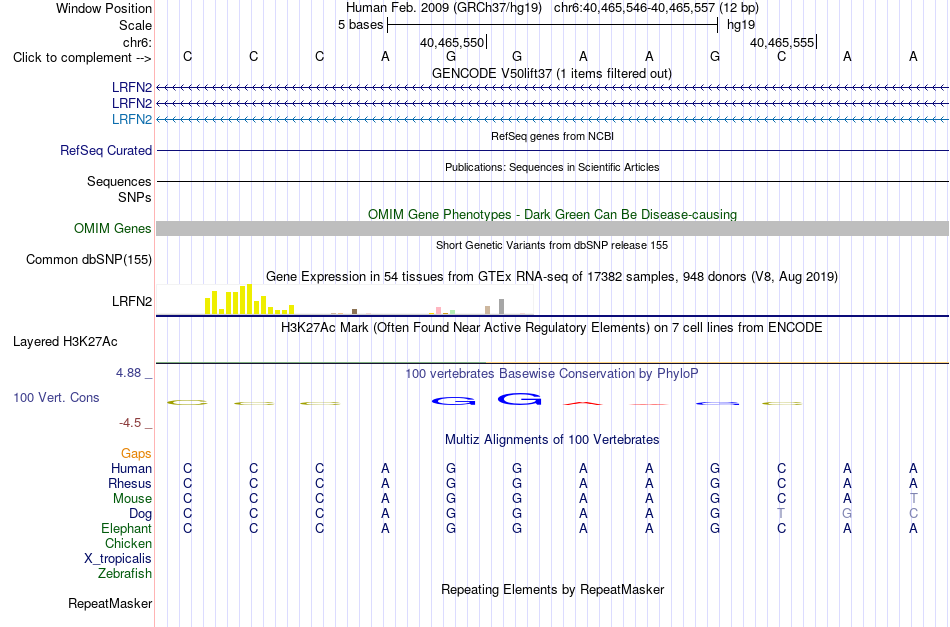Click the 'RefSeq genes from NCBI' title

(x=552, y=136)
